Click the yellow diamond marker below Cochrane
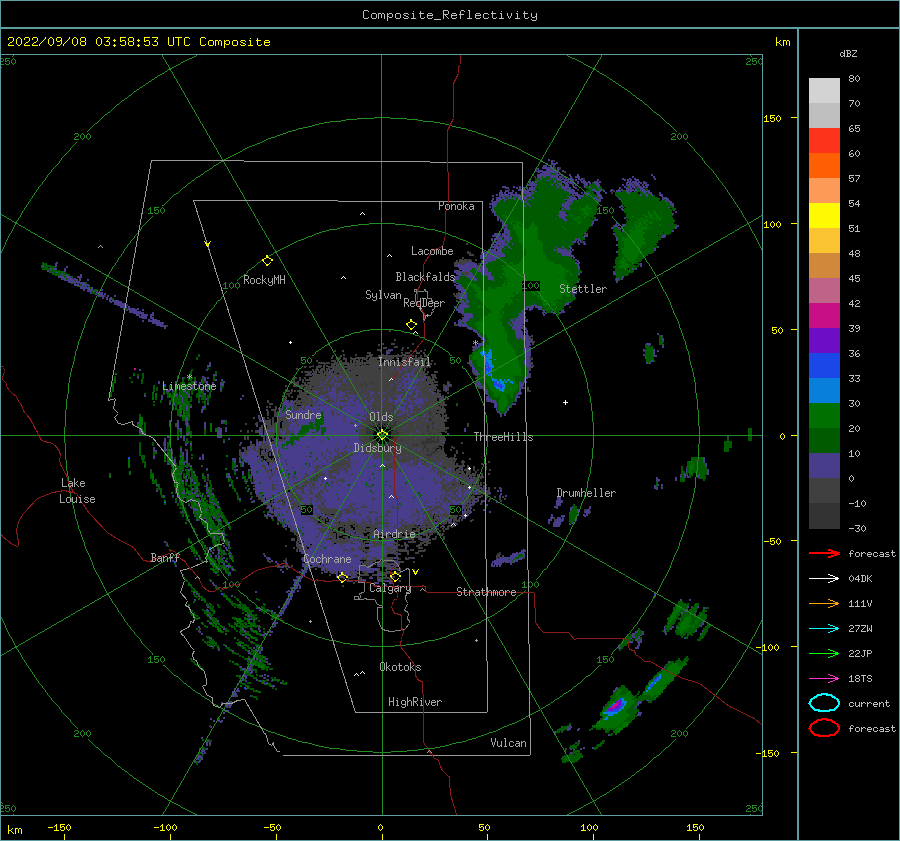Viewport: 900px width, 841px height. point(343,577)
